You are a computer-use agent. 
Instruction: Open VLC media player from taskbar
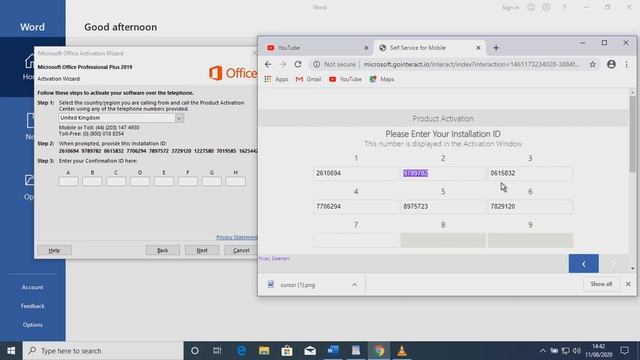402,351
